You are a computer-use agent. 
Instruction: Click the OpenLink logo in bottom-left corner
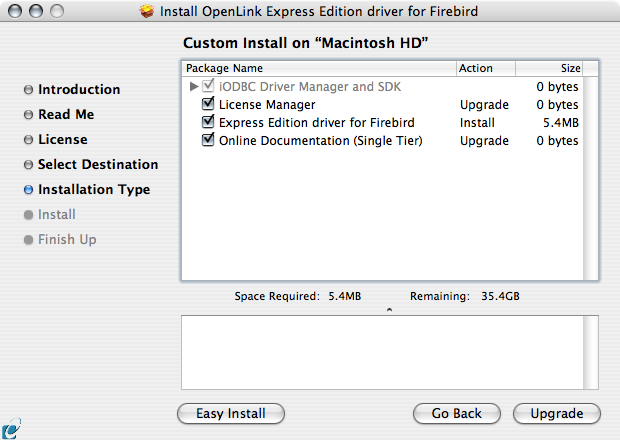10,429
